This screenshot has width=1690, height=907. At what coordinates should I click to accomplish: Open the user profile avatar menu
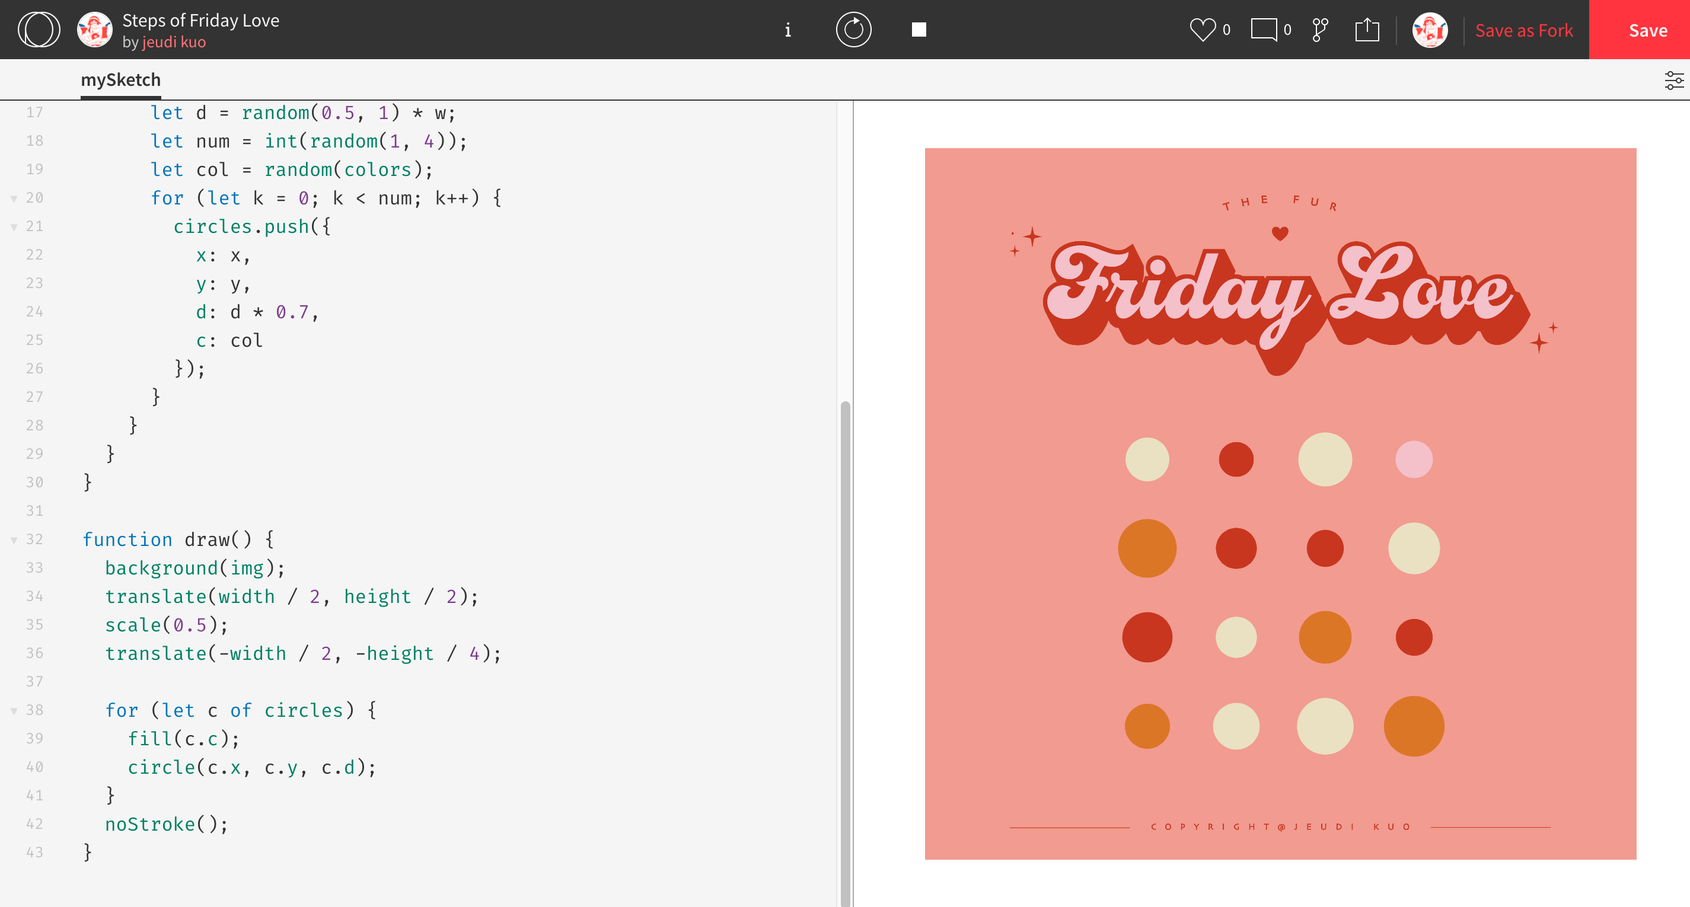click(x=1429, y=30)
